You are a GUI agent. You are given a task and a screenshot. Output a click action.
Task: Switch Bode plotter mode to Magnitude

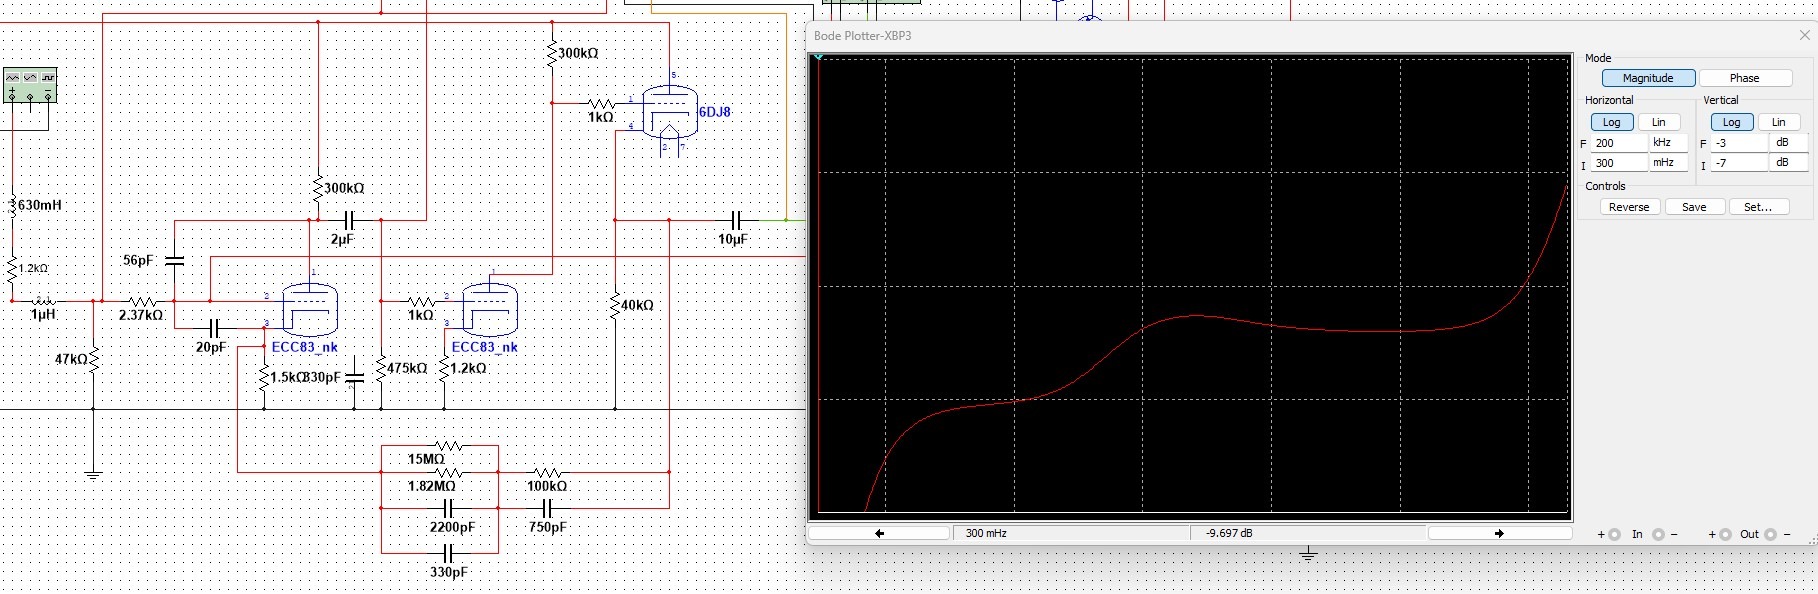1648,78
